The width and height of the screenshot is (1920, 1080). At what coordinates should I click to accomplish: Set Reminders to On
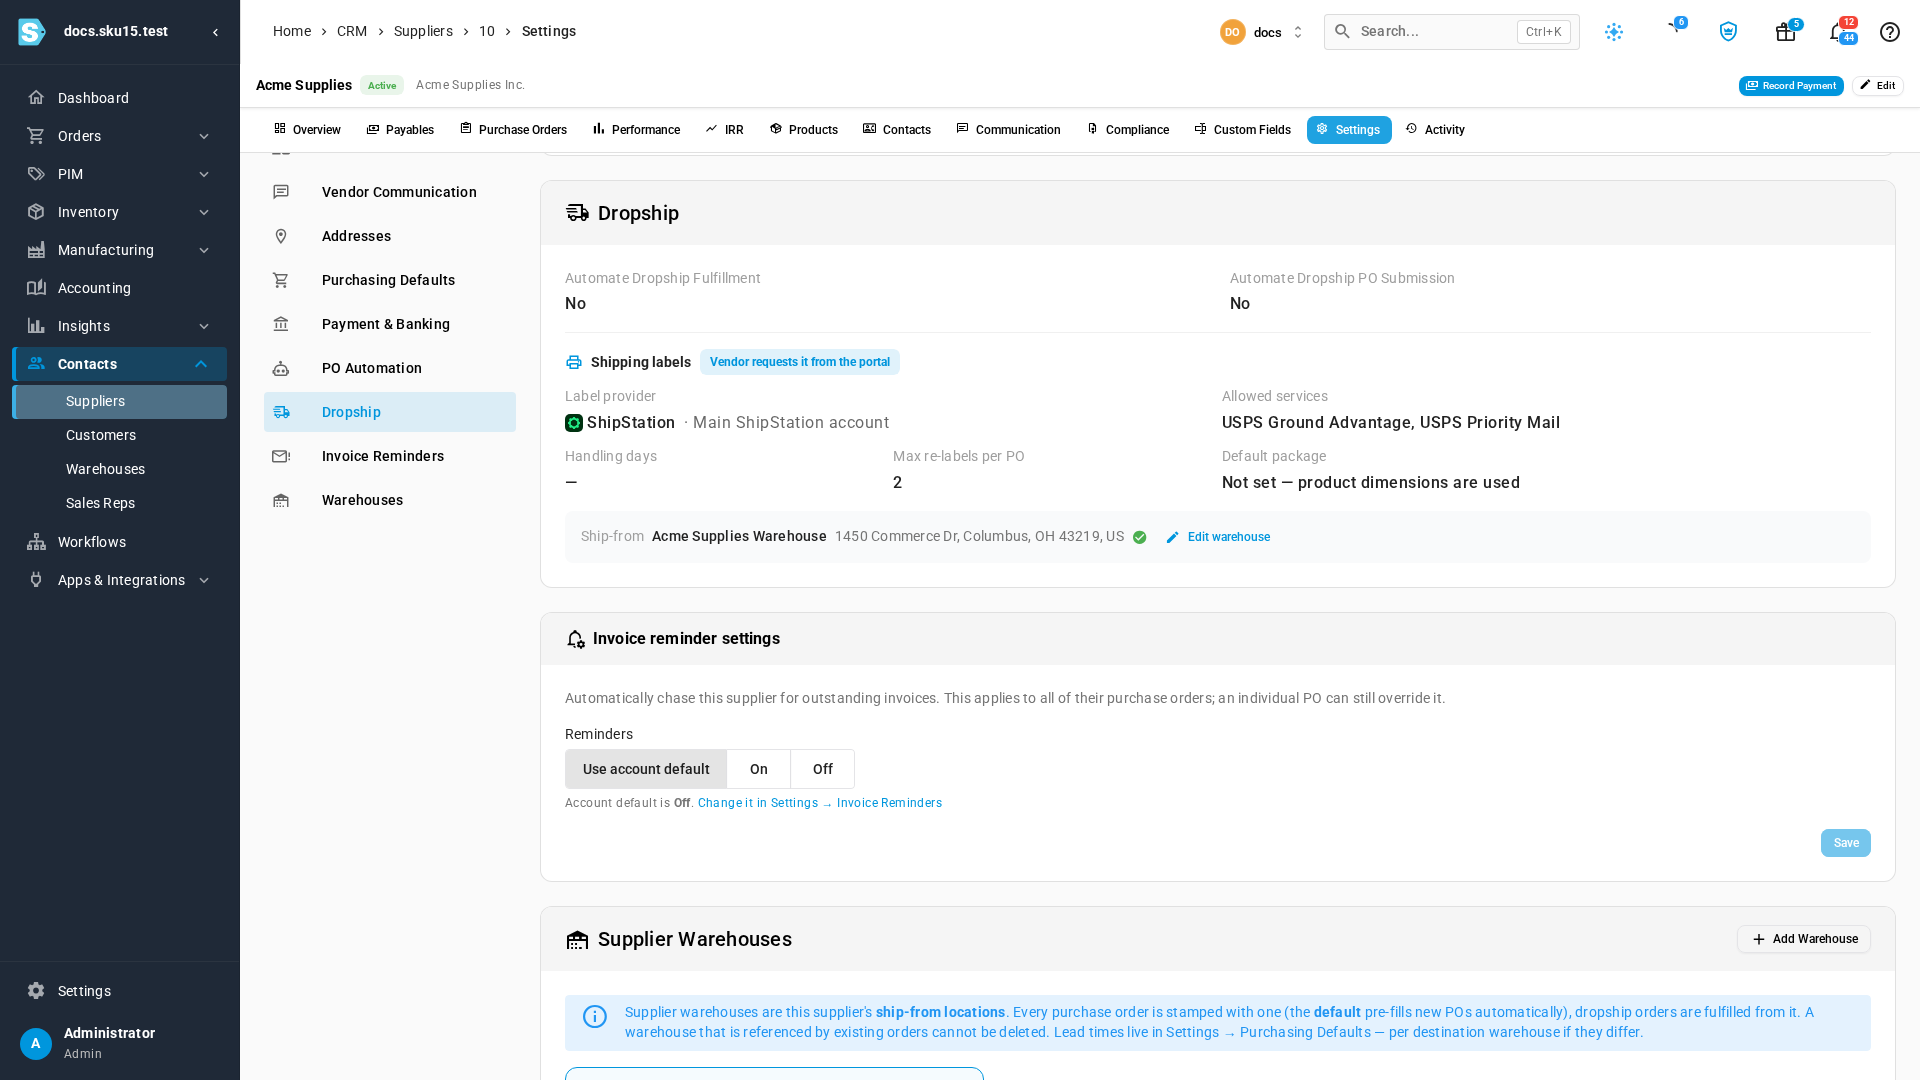tap(759, 769)
